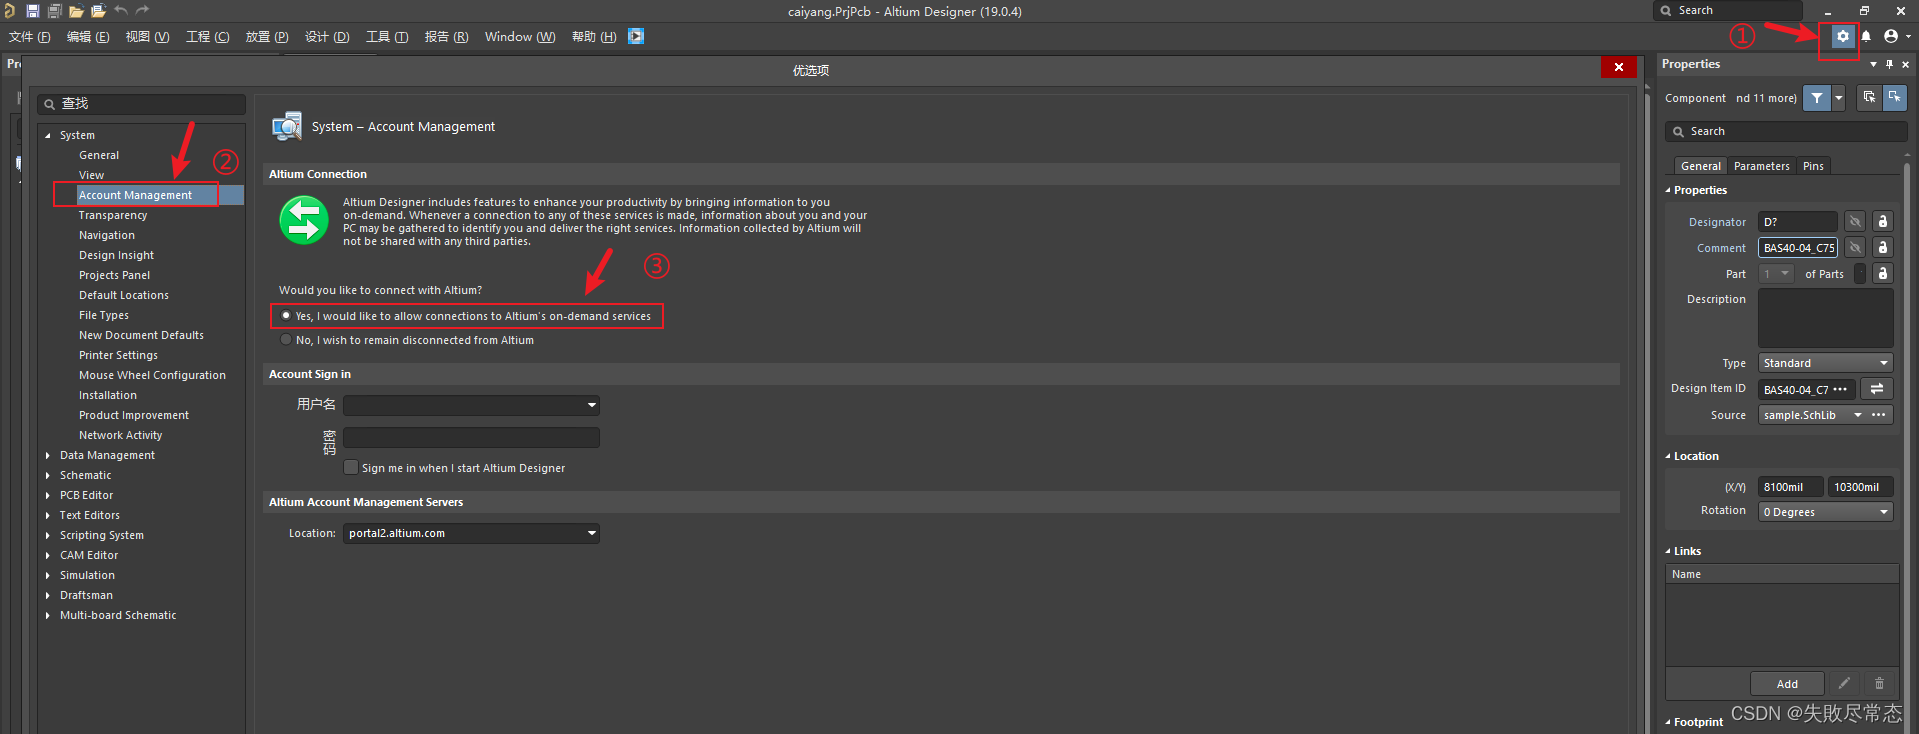Collapse the System tree node
The image size is (1919, 734).
(48, 135)
